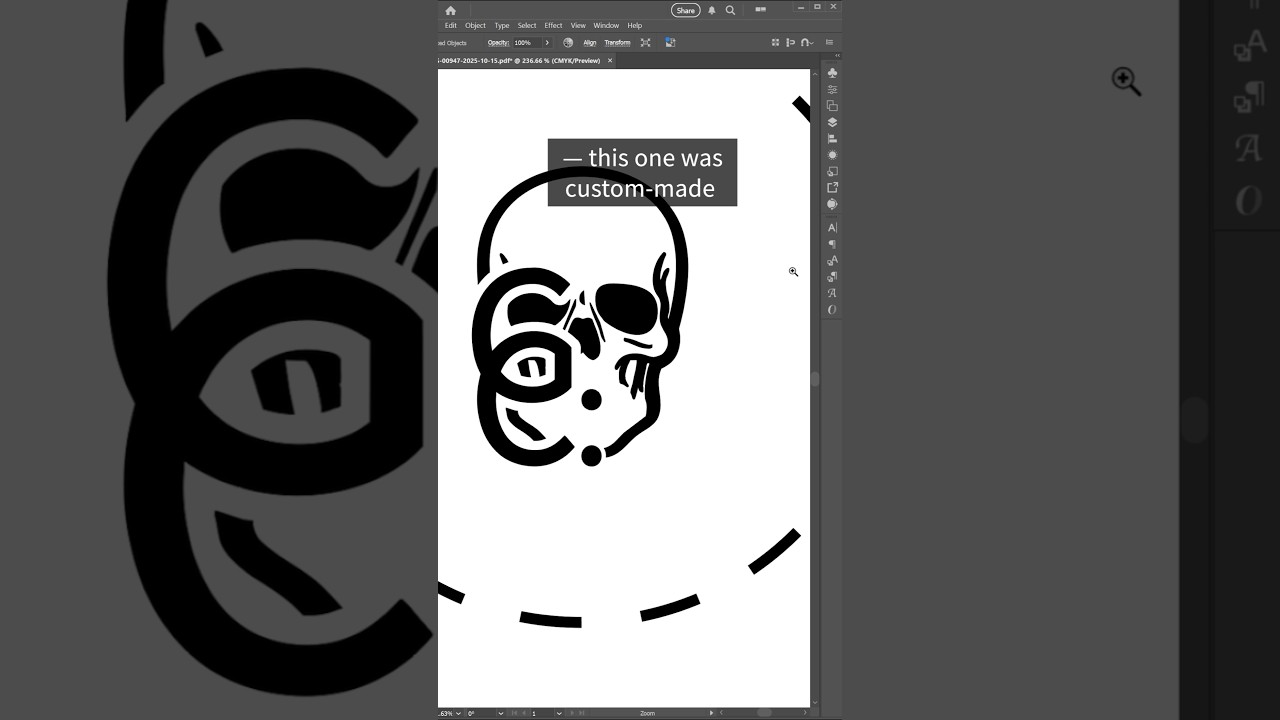The height and width of the screenshot is (720, 1280).
Task: Click the "Zoom" status bar text
Action: click(x=647, y=713)
